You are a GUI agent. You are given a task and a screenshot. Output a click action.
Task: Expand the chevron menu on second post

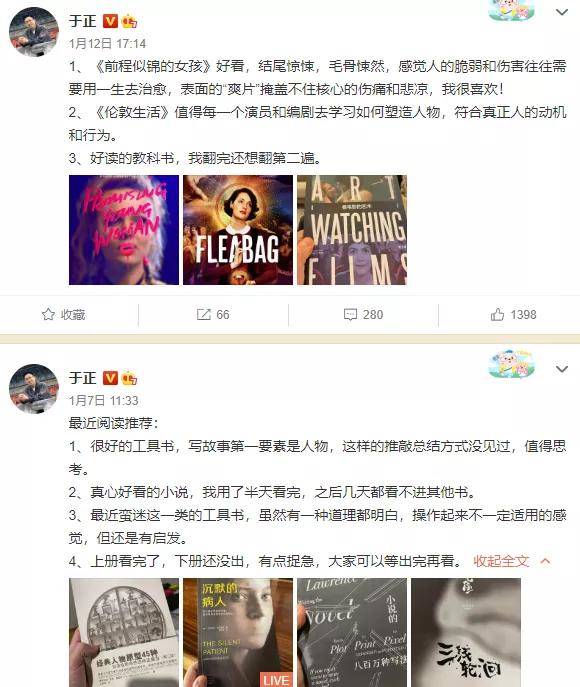562,369
